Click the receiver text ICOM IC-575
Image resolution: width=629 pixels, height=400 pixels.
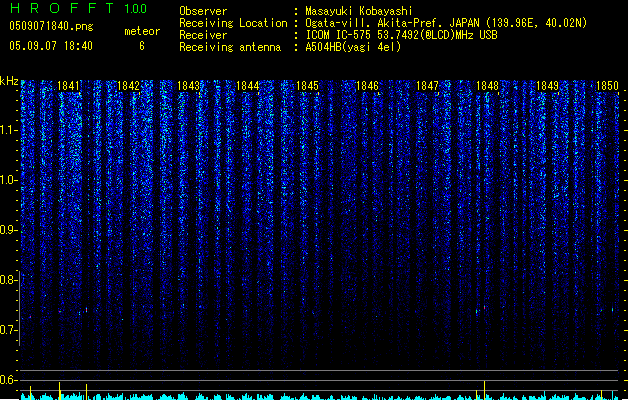tap(339, 35)
